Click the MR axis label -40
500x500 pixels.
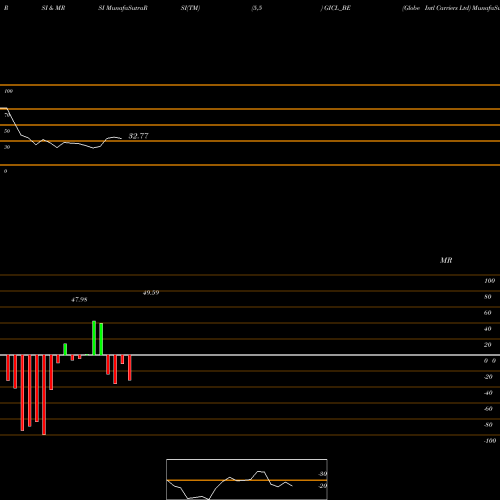(488, 393)
